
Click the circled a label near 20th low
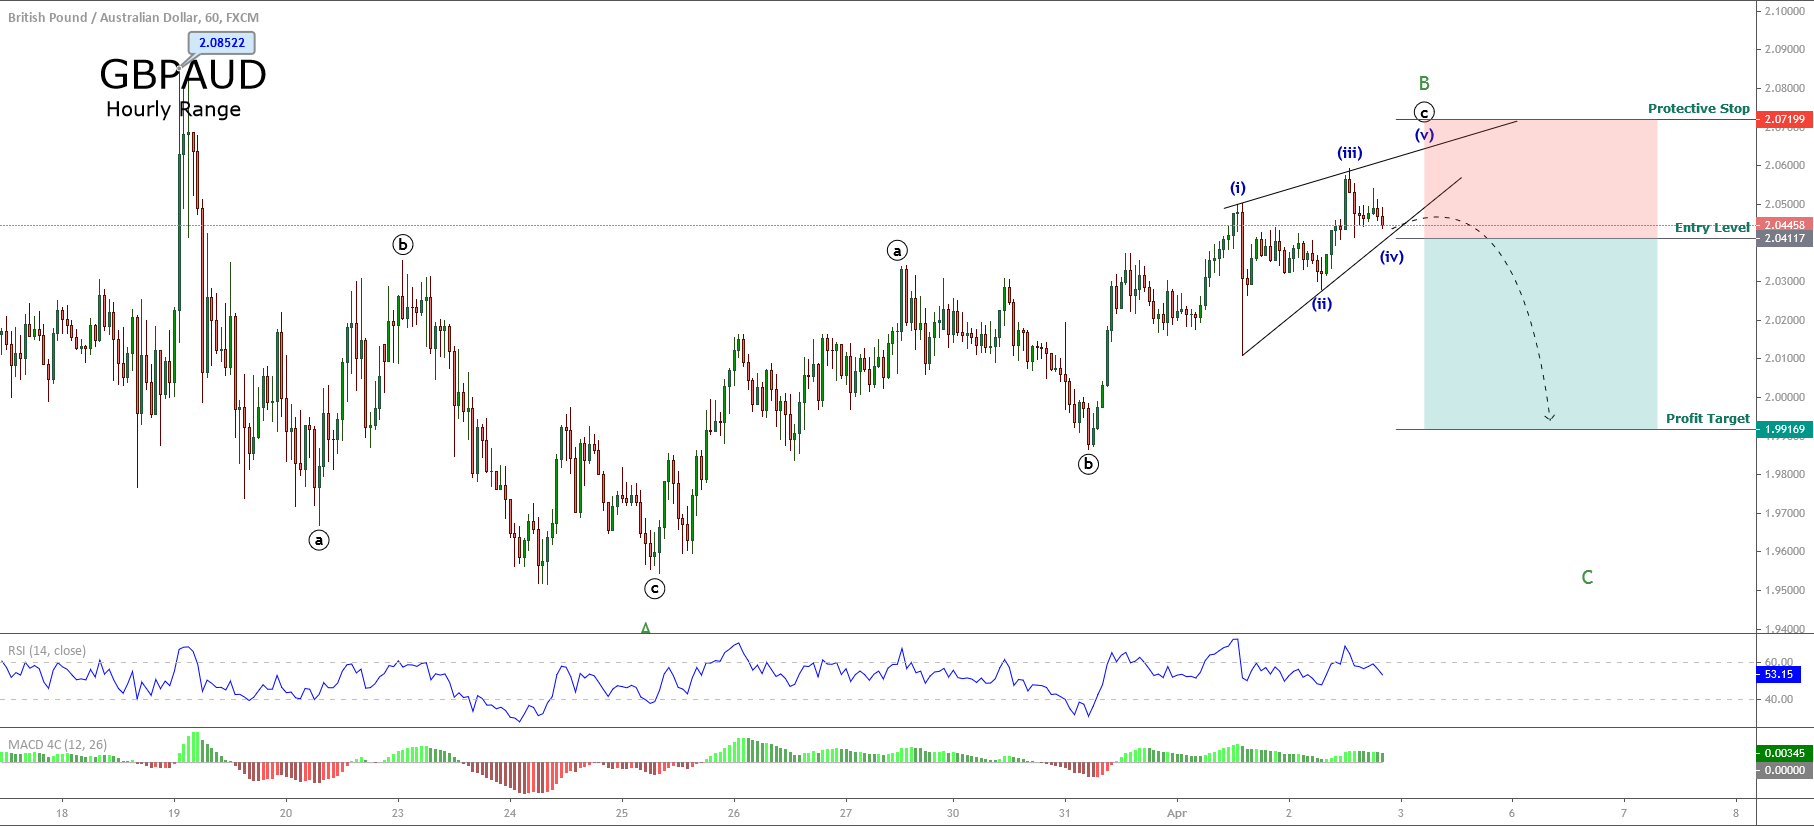click(x=319, y=540)
